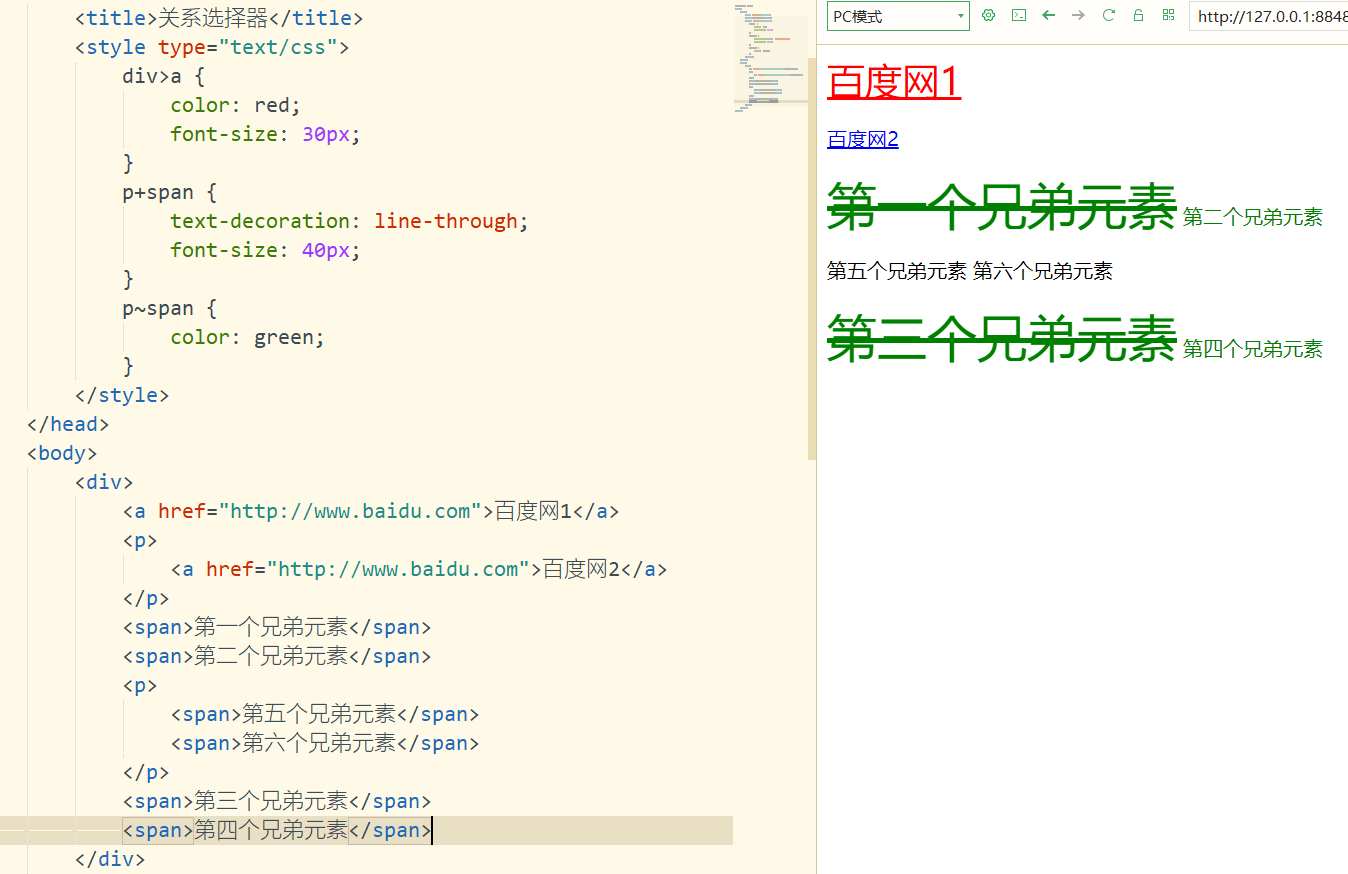The height and width of the screenshot is (874, 1348).
Task: Click the color: green; declaration
Action: [x=247, y=337]
